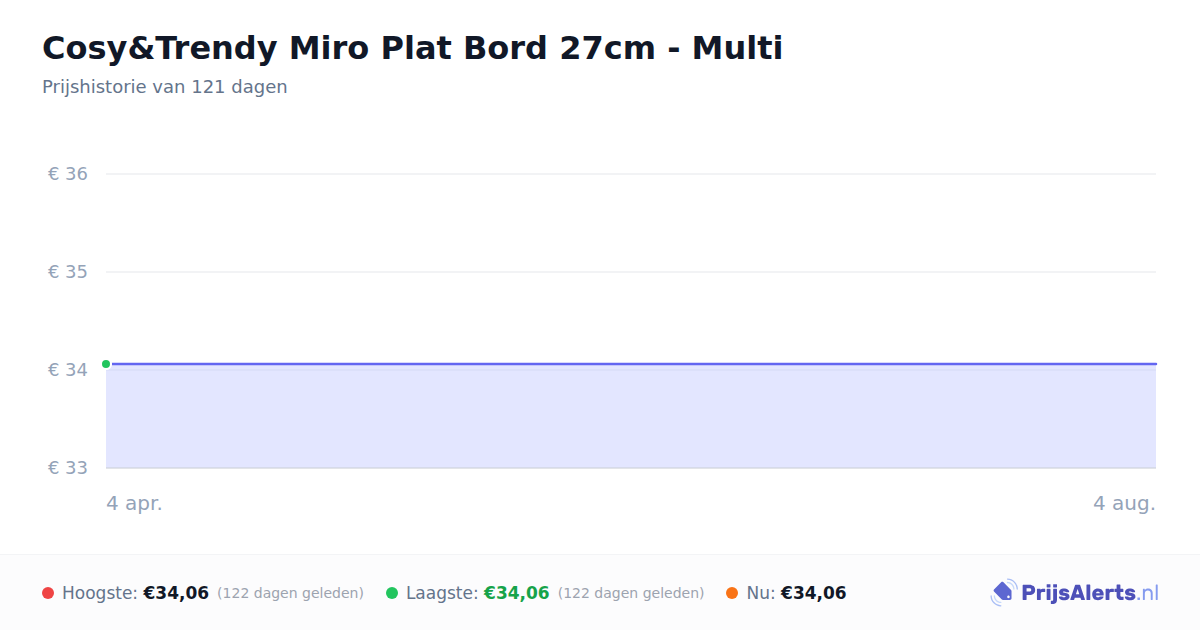Click the green data point on chart line

coord(106,364)
